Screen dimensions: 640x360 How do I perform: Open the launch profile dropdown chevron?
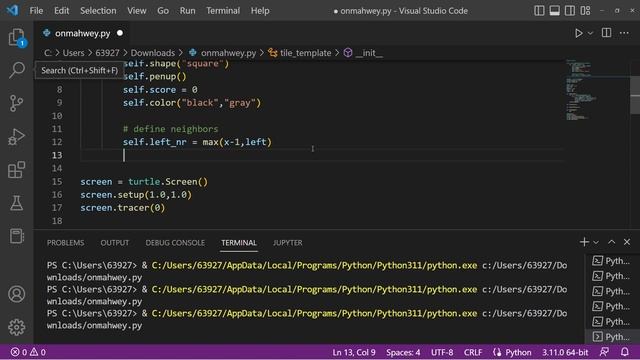(596, 242)
